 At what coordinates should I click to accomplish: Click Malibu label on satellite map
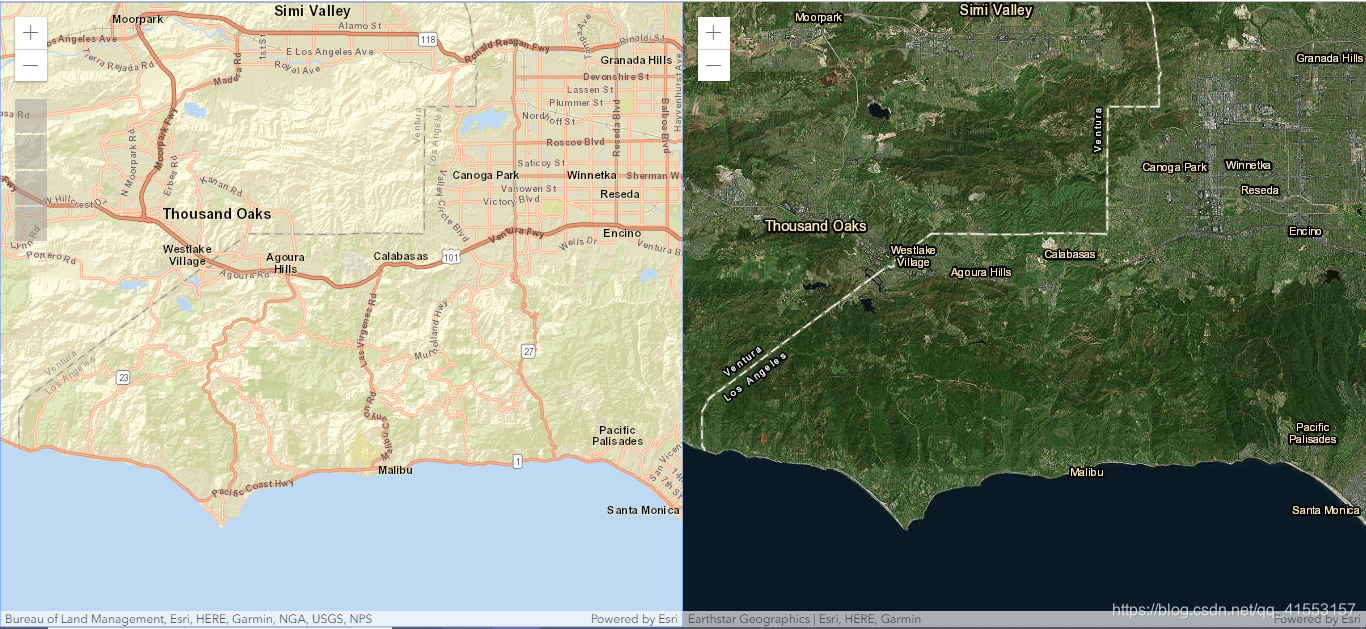click(x=1087, y=471)
